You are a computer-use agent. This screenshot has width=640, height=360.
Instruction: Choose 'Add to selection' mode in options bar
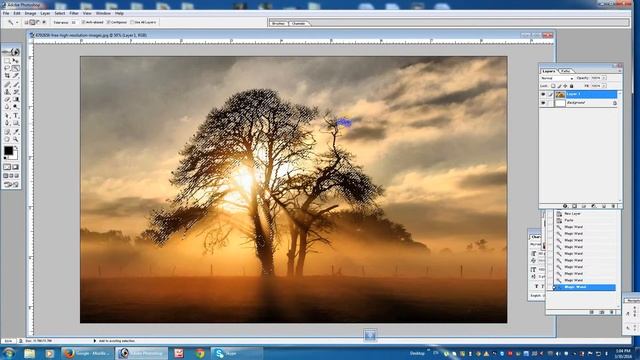click(33, 22)
